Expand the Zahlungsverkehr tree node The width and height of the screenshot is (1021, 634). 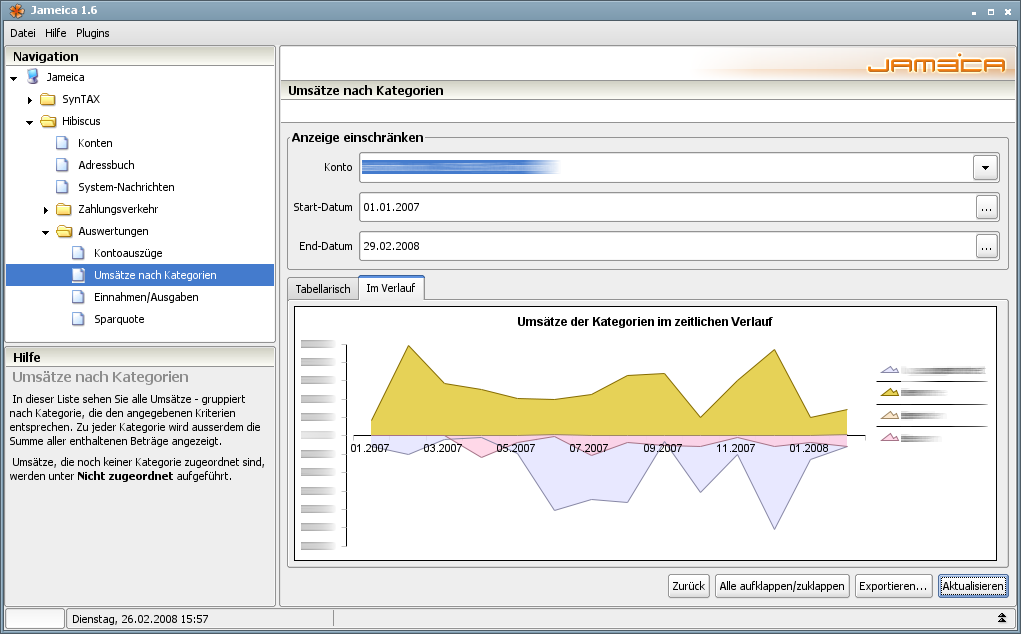(46, 210)
